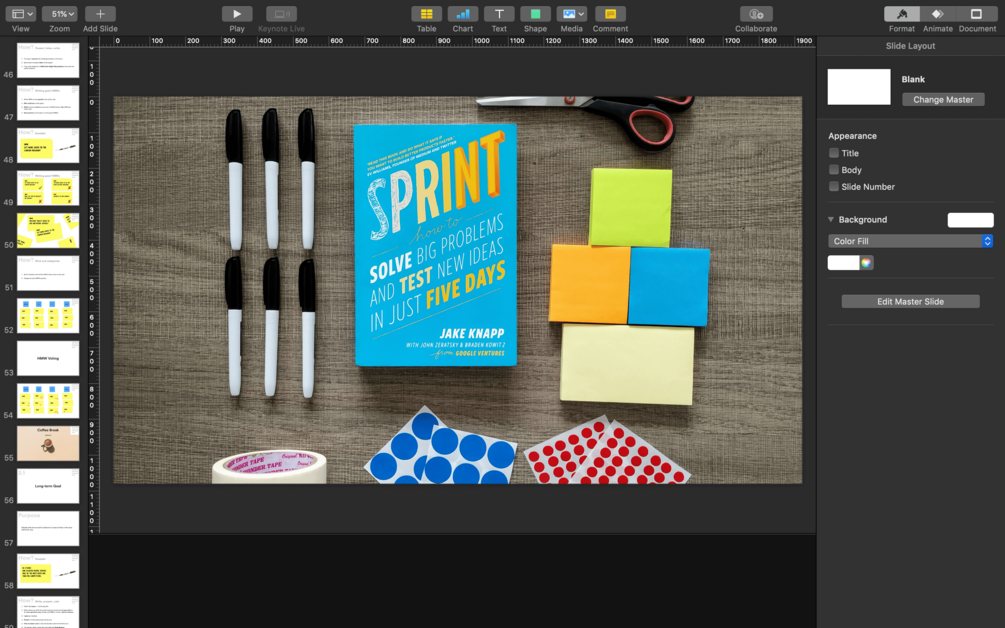Enable the Slide Number checkbox
Image resolution: width=1005 pixels, height=628 pixels.
point(834,186)
